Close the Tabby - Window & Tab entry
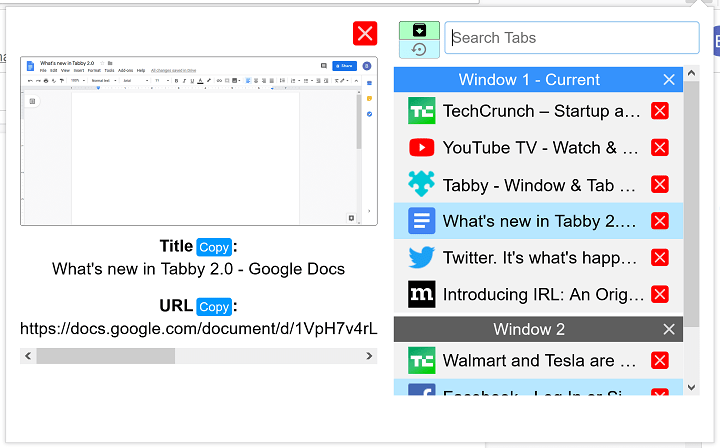 660,185
